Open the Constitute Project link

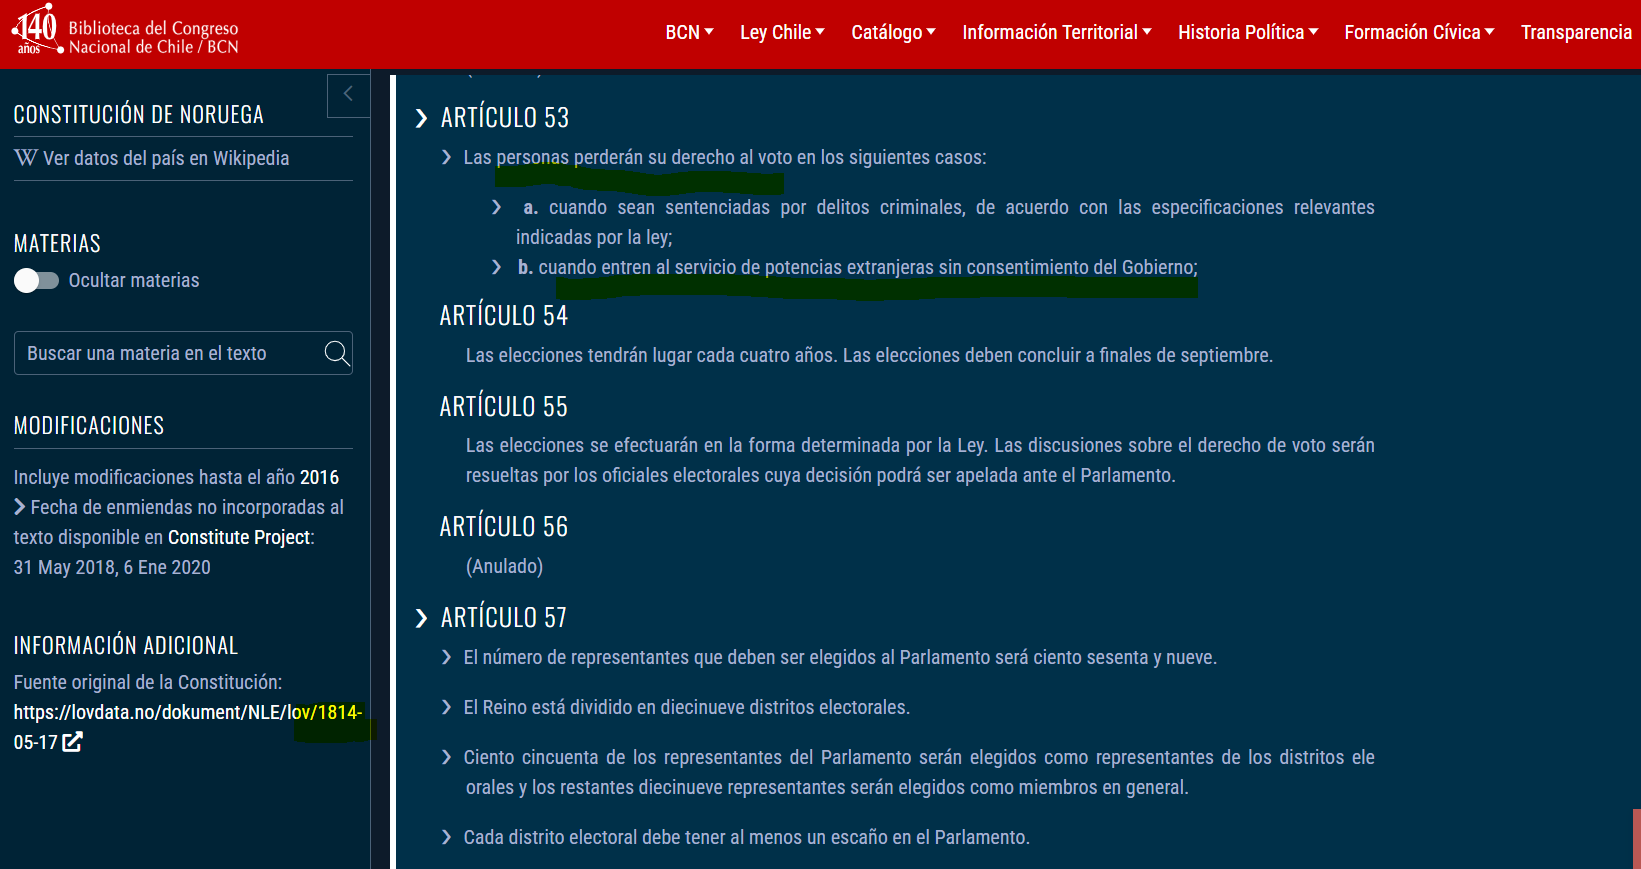(x=239, y=537)
